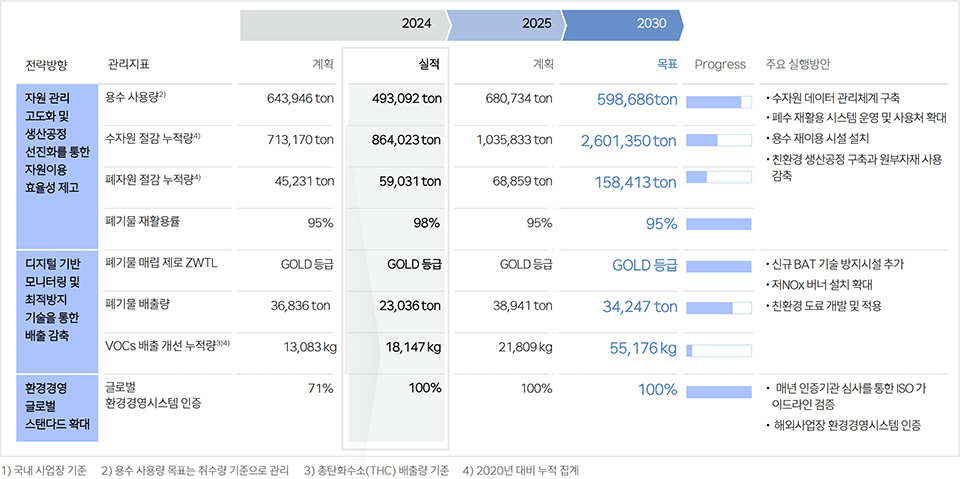Click the 493,092 ton actual value
This screenshot has width=960, height=479.
click(406, 99)
